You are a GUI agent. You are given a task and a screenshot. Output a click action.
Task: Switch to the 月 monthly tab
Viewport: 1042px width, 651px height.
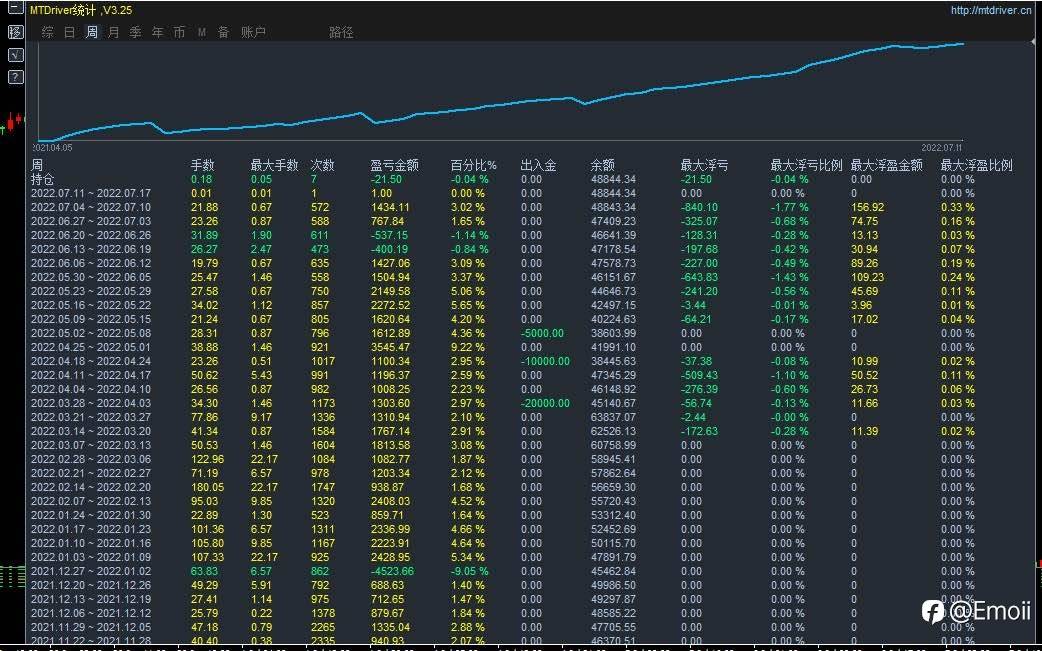[x=114, y=32]
